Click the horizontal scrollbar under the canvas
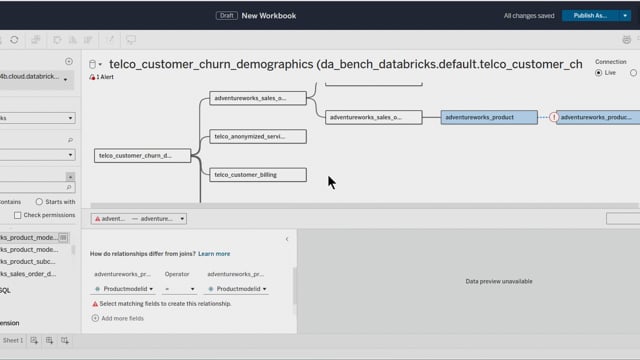The image size is (640, 360). pyautogui.click(x=364, y=205)
